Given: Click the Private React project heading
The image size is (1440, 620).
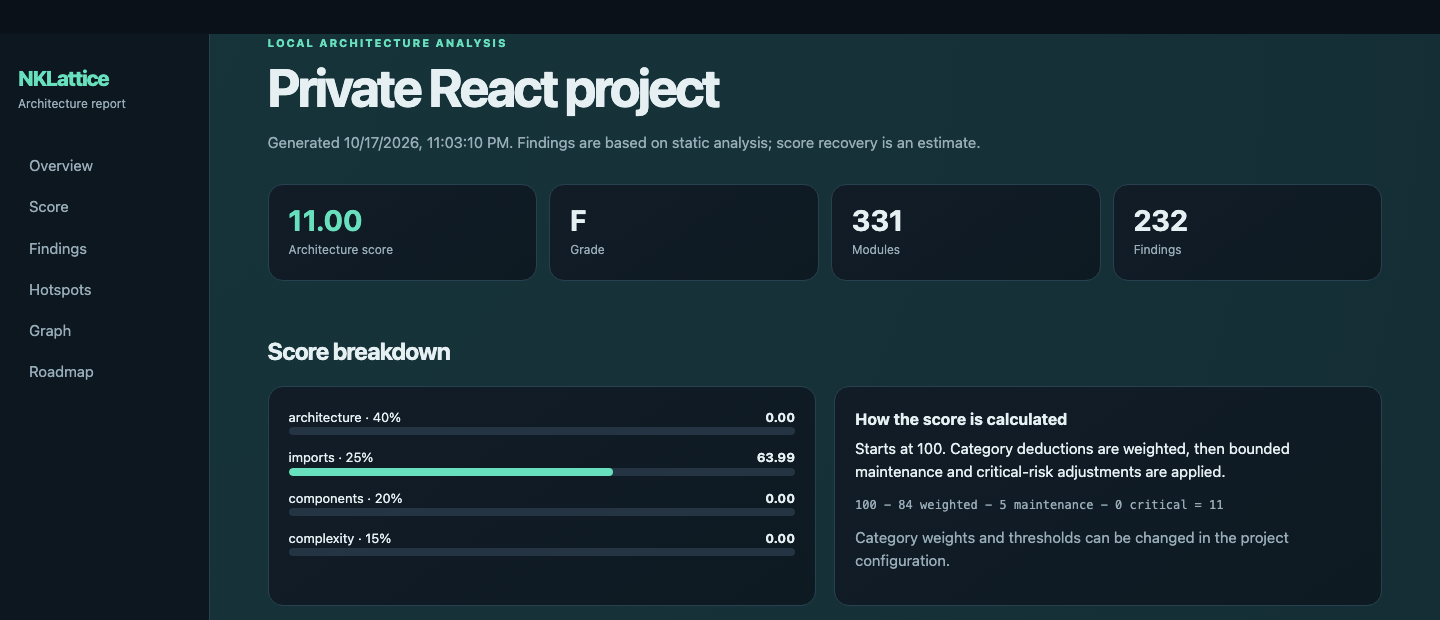Looking at the screenshot, I should coord(493,89).
